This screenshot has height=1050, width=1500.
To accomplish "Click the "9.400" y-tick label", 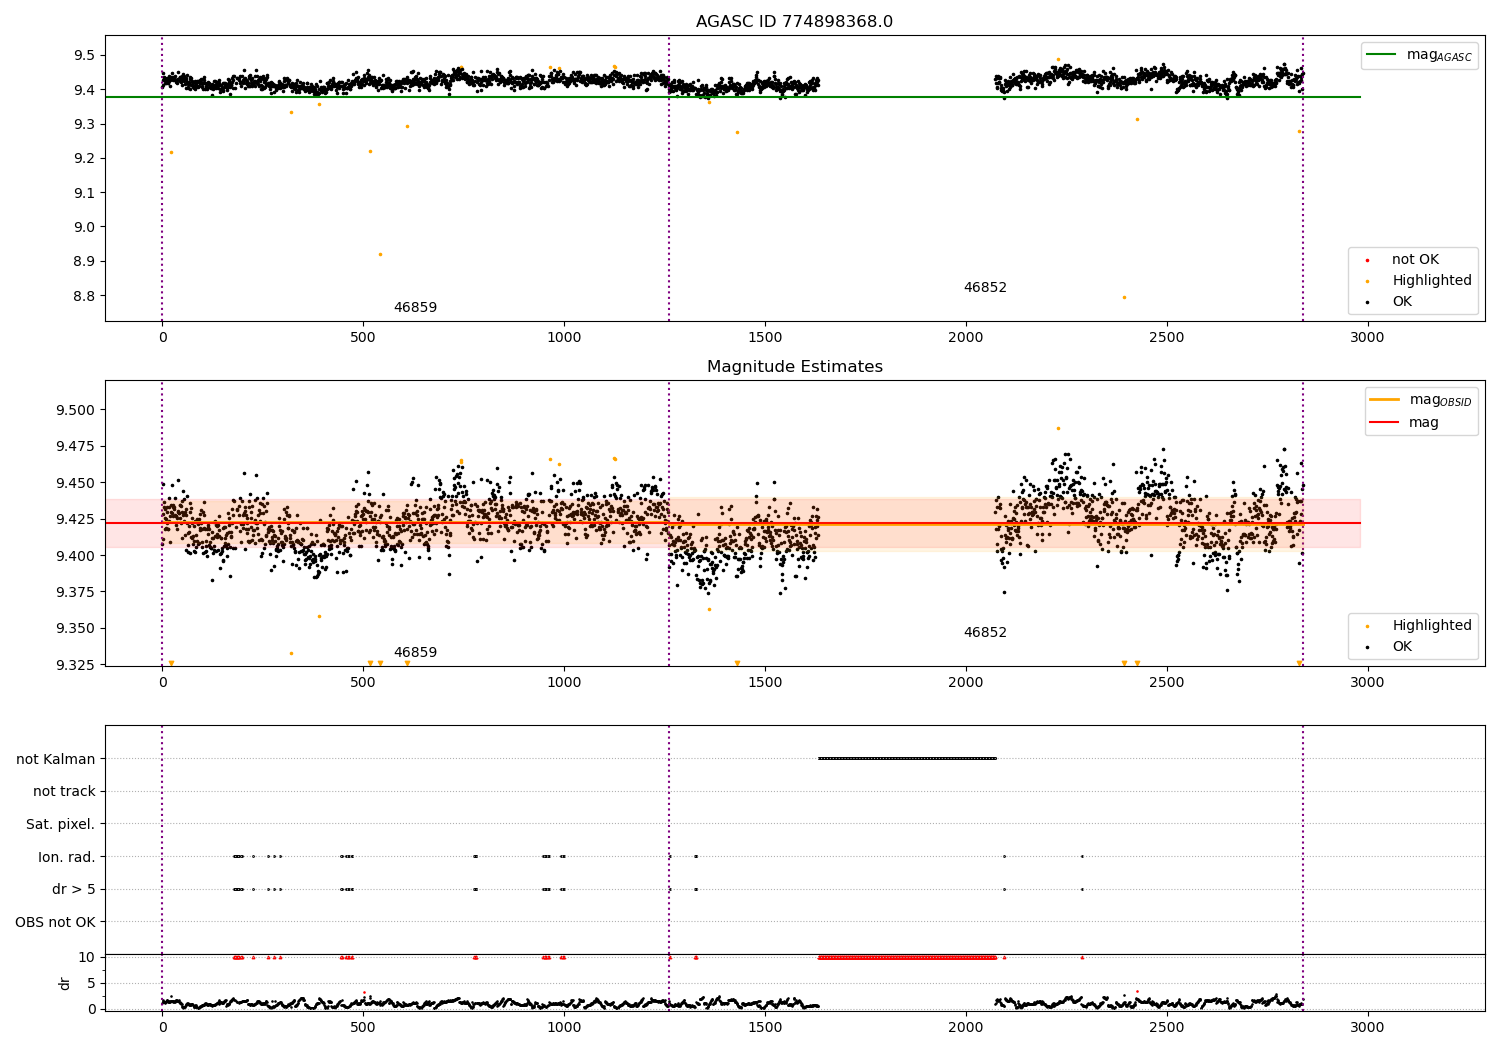I will click(77, 557).
